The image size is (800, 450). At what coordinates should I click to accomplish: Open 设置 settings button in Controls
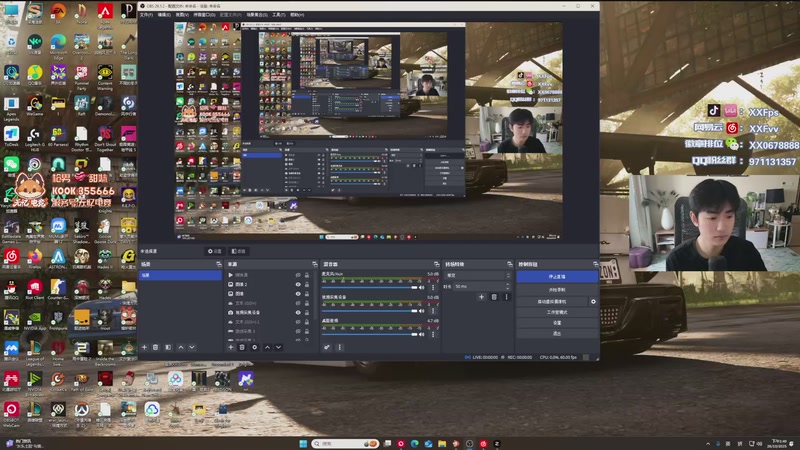tap(557, 322)
